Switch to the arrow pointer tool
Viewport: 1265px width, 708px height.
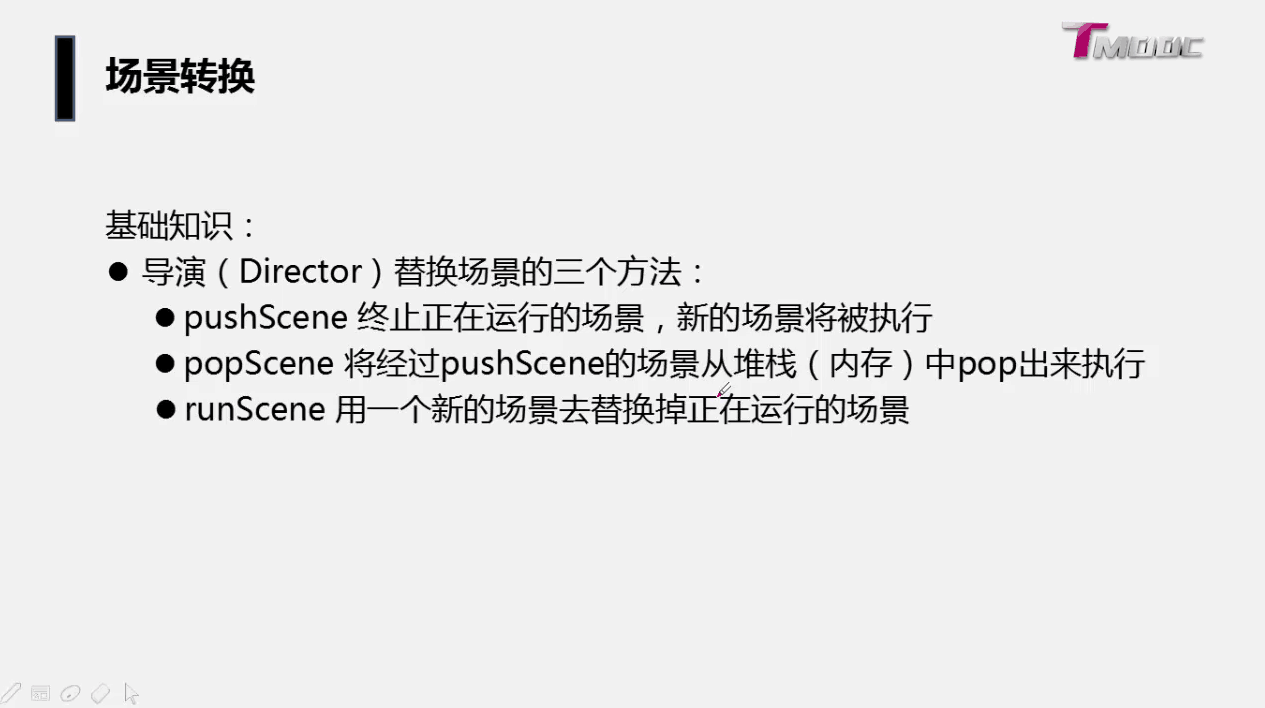pyautogui.click(x=131, y=692)
